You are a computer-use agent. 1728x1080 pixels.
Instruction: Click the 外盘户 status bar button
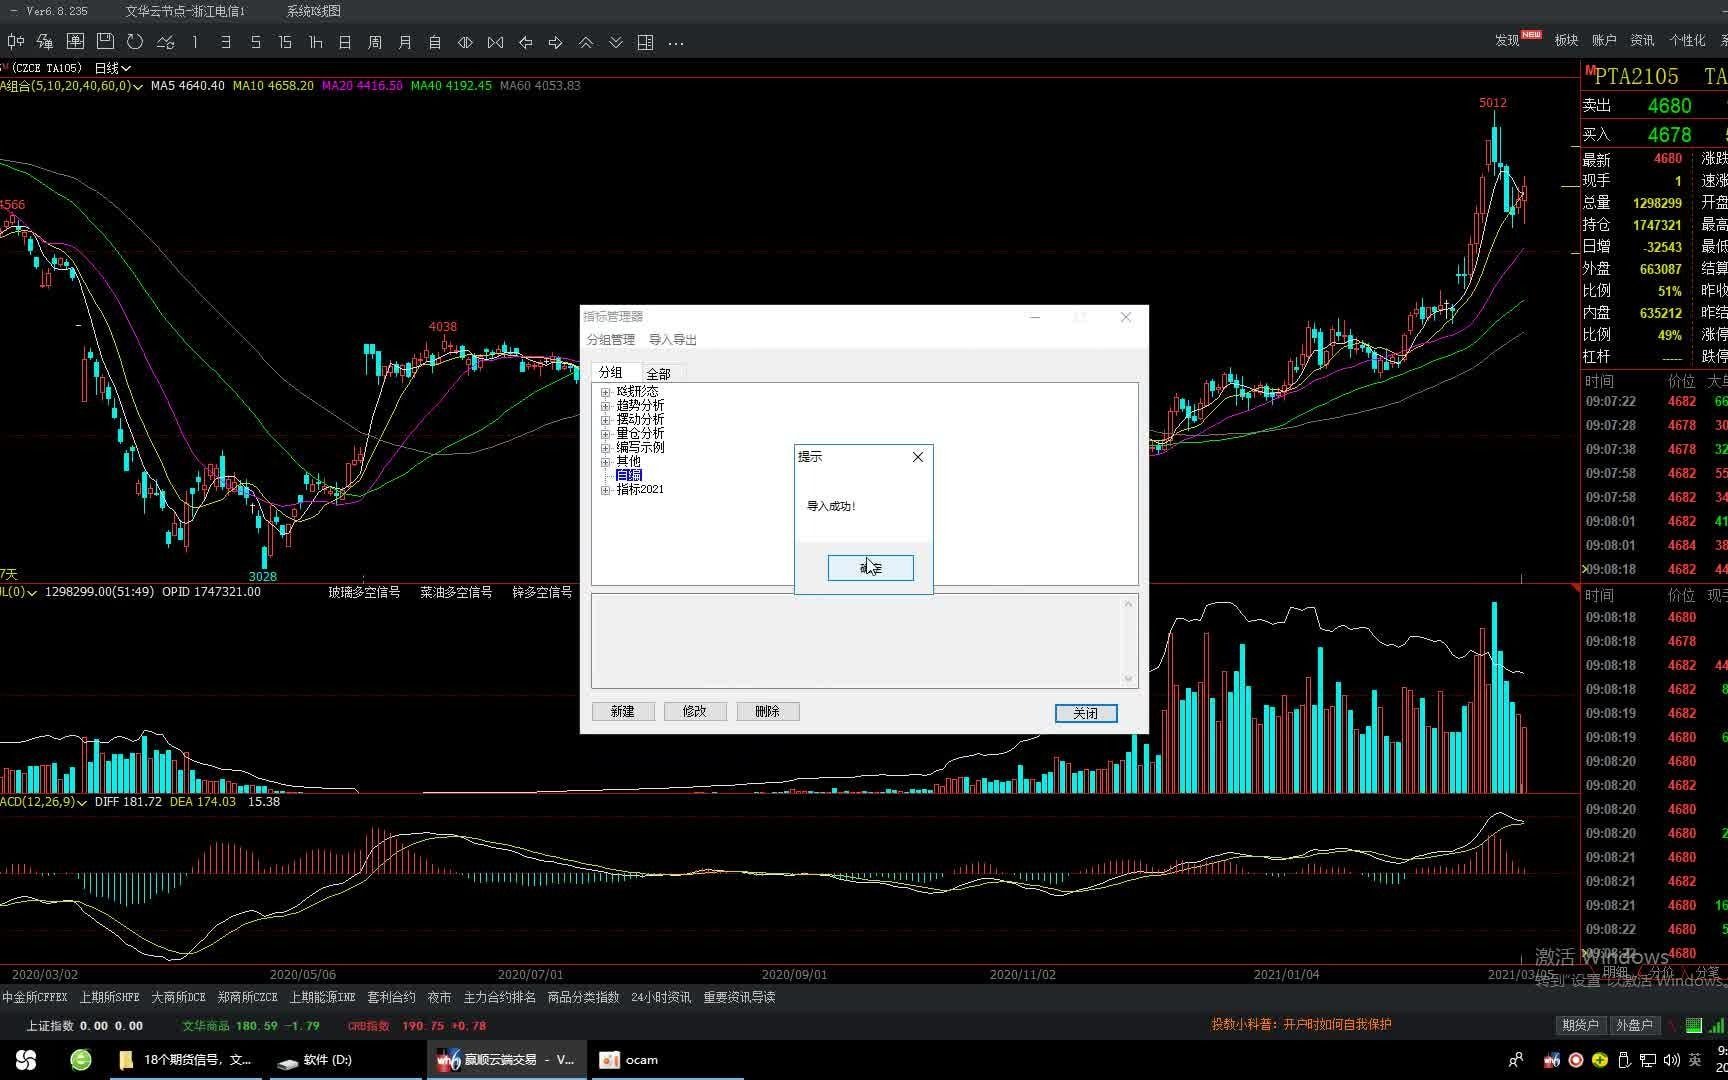[1635, 1025]
